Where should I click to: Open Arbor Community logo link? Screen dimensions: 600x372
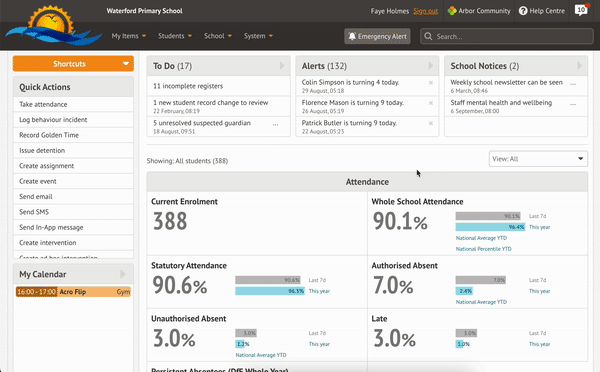pyautogui.click(x=452, y=11)
